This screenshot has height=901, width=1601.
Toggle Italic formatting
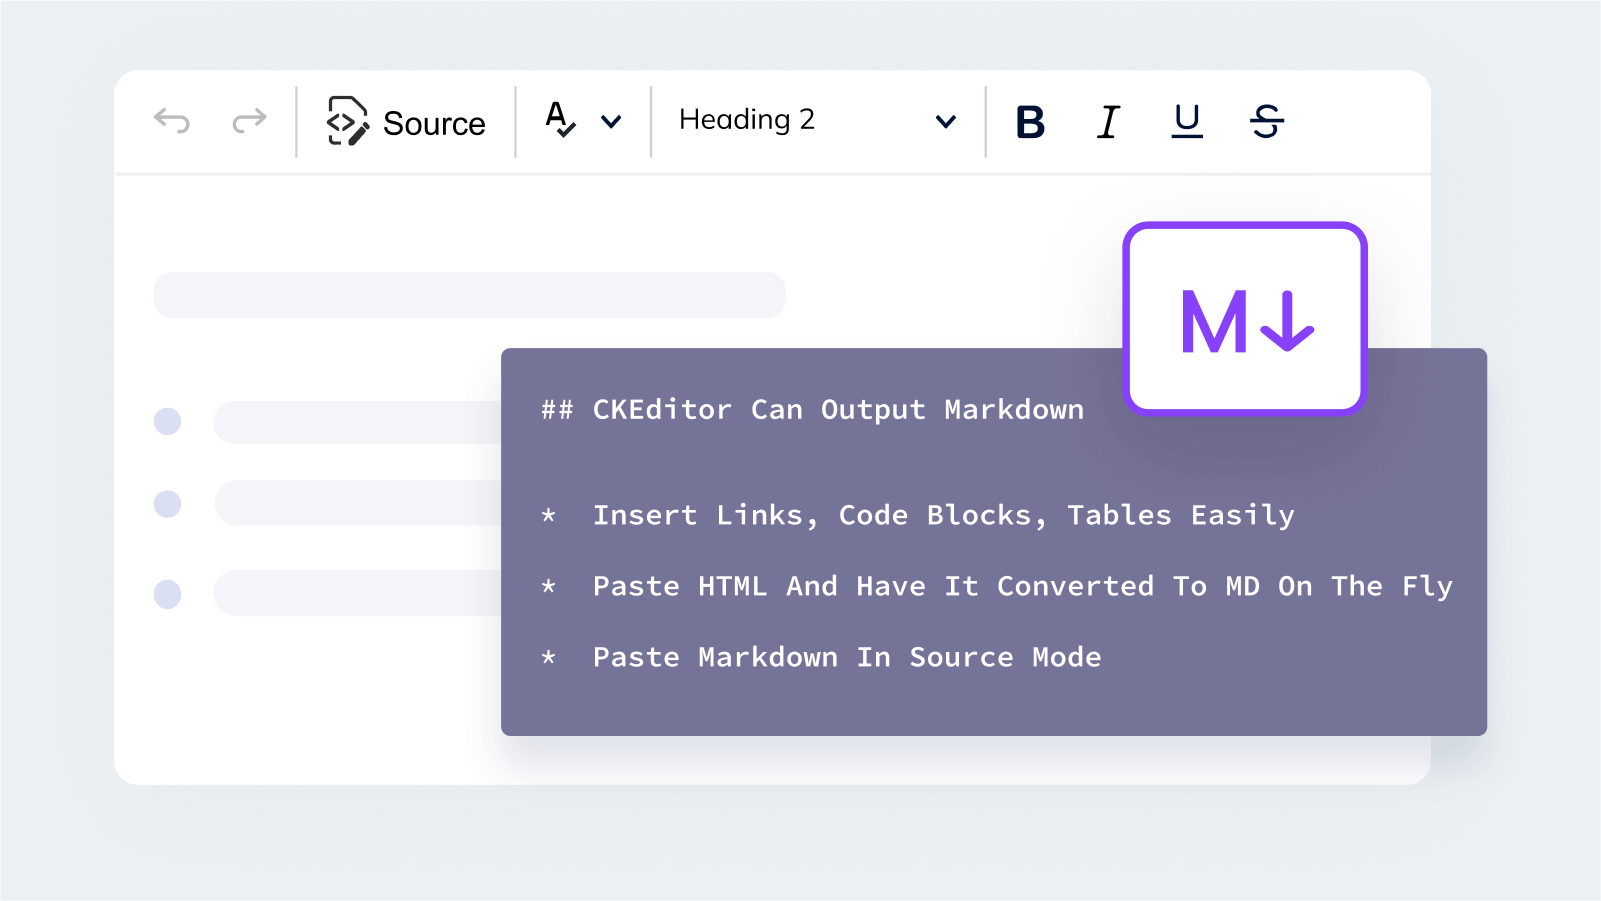[1108, 122]
